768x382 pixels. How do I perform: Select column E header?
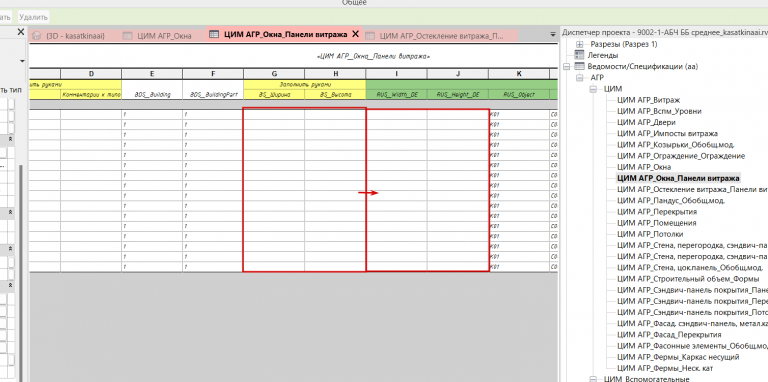pos(152,74)
